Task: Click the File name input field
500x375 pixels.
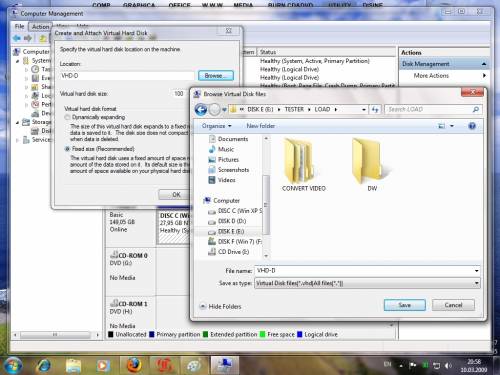Action: point(367,271)
